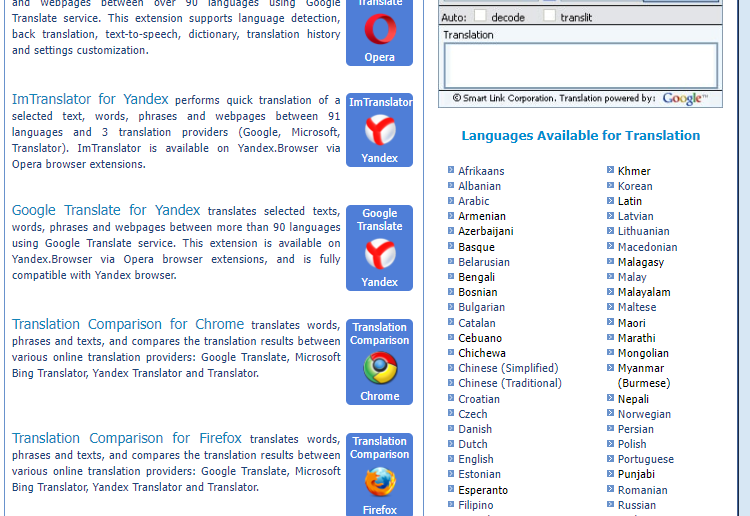Click inside the Translation text box
This screenshot has height=516, width=750.
pos(581,65)
